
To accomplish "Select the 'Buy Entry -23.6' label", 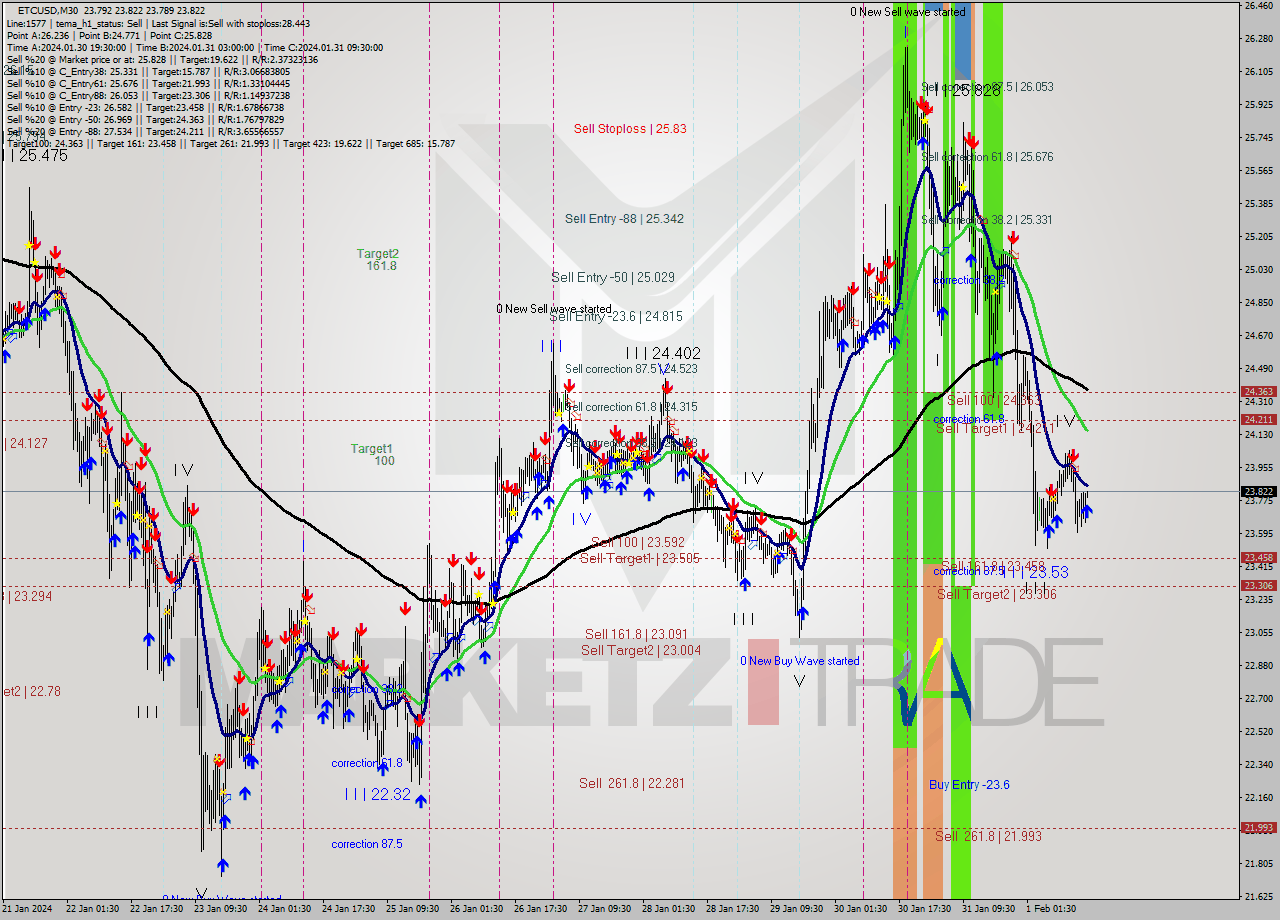I will (969, 785).
